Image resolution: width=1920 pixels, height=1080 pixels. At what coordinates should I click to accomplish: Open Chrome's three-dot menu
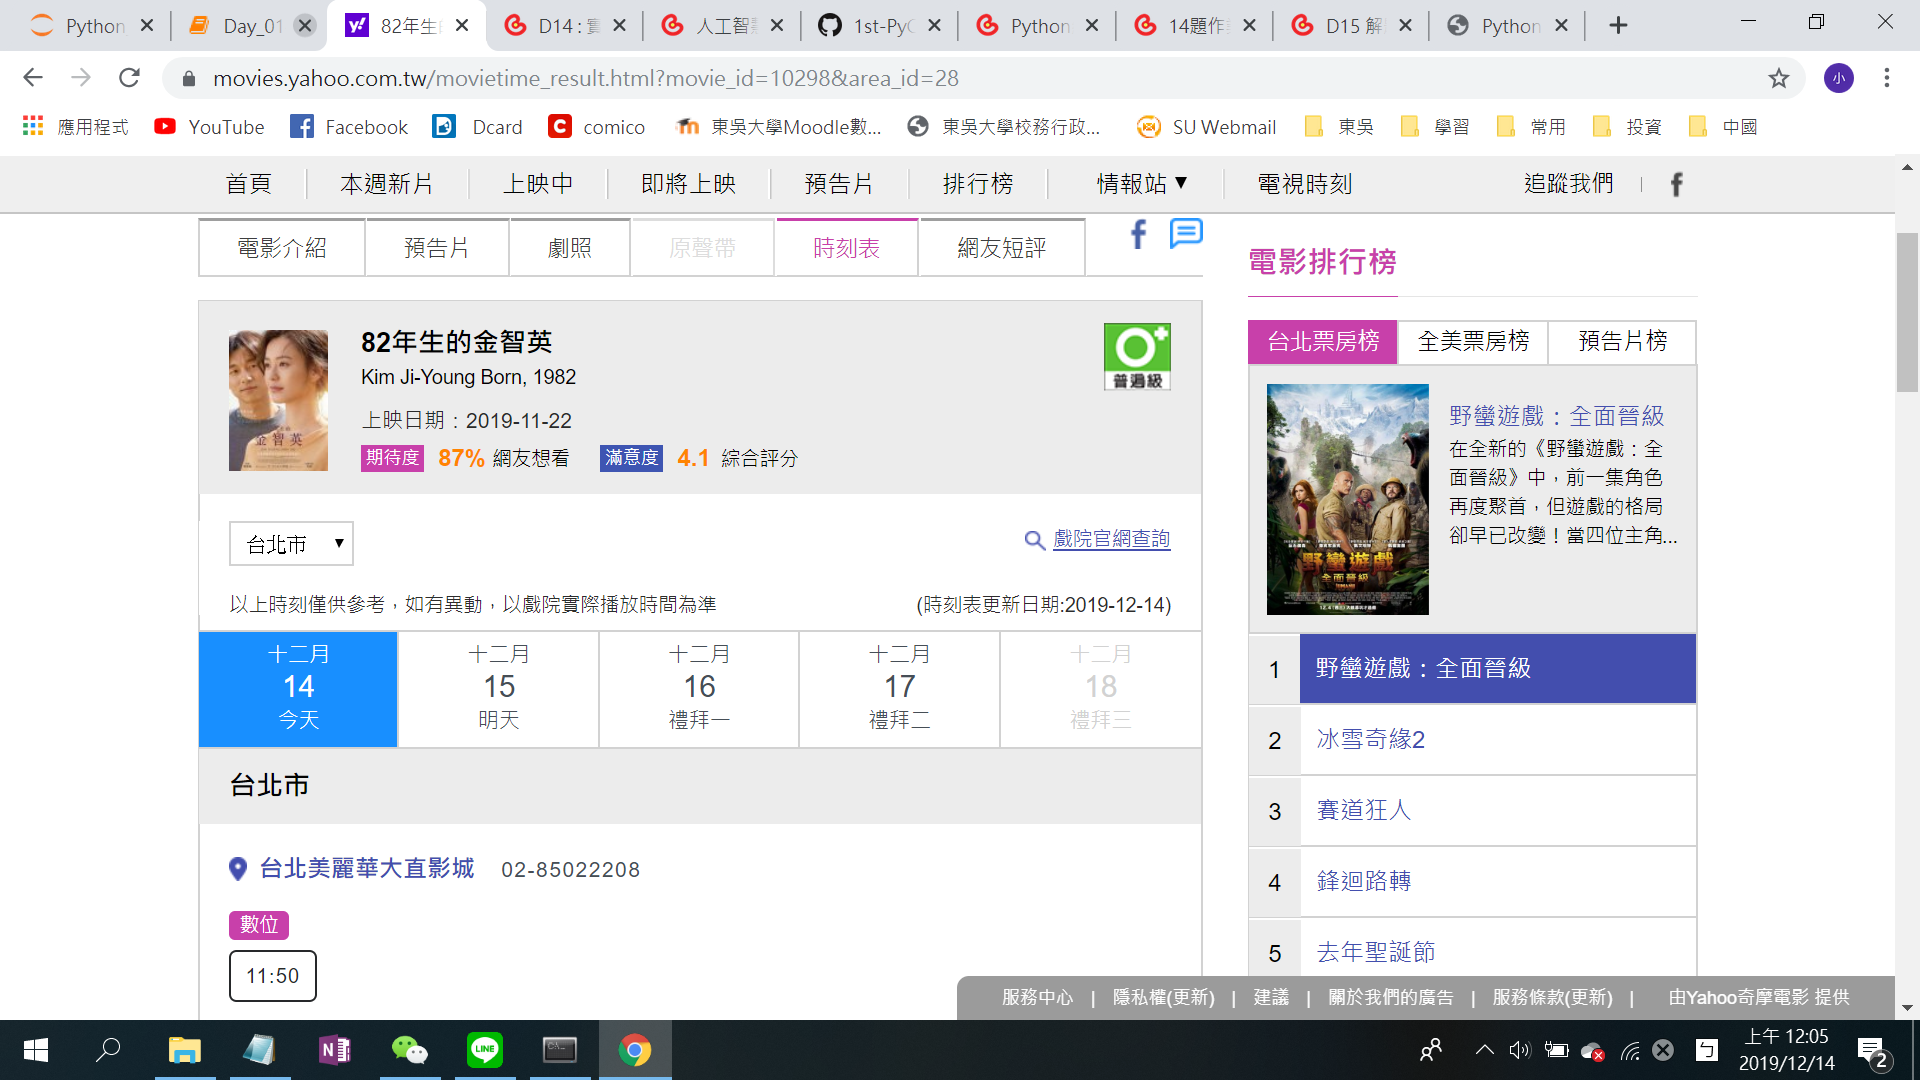1886,78
